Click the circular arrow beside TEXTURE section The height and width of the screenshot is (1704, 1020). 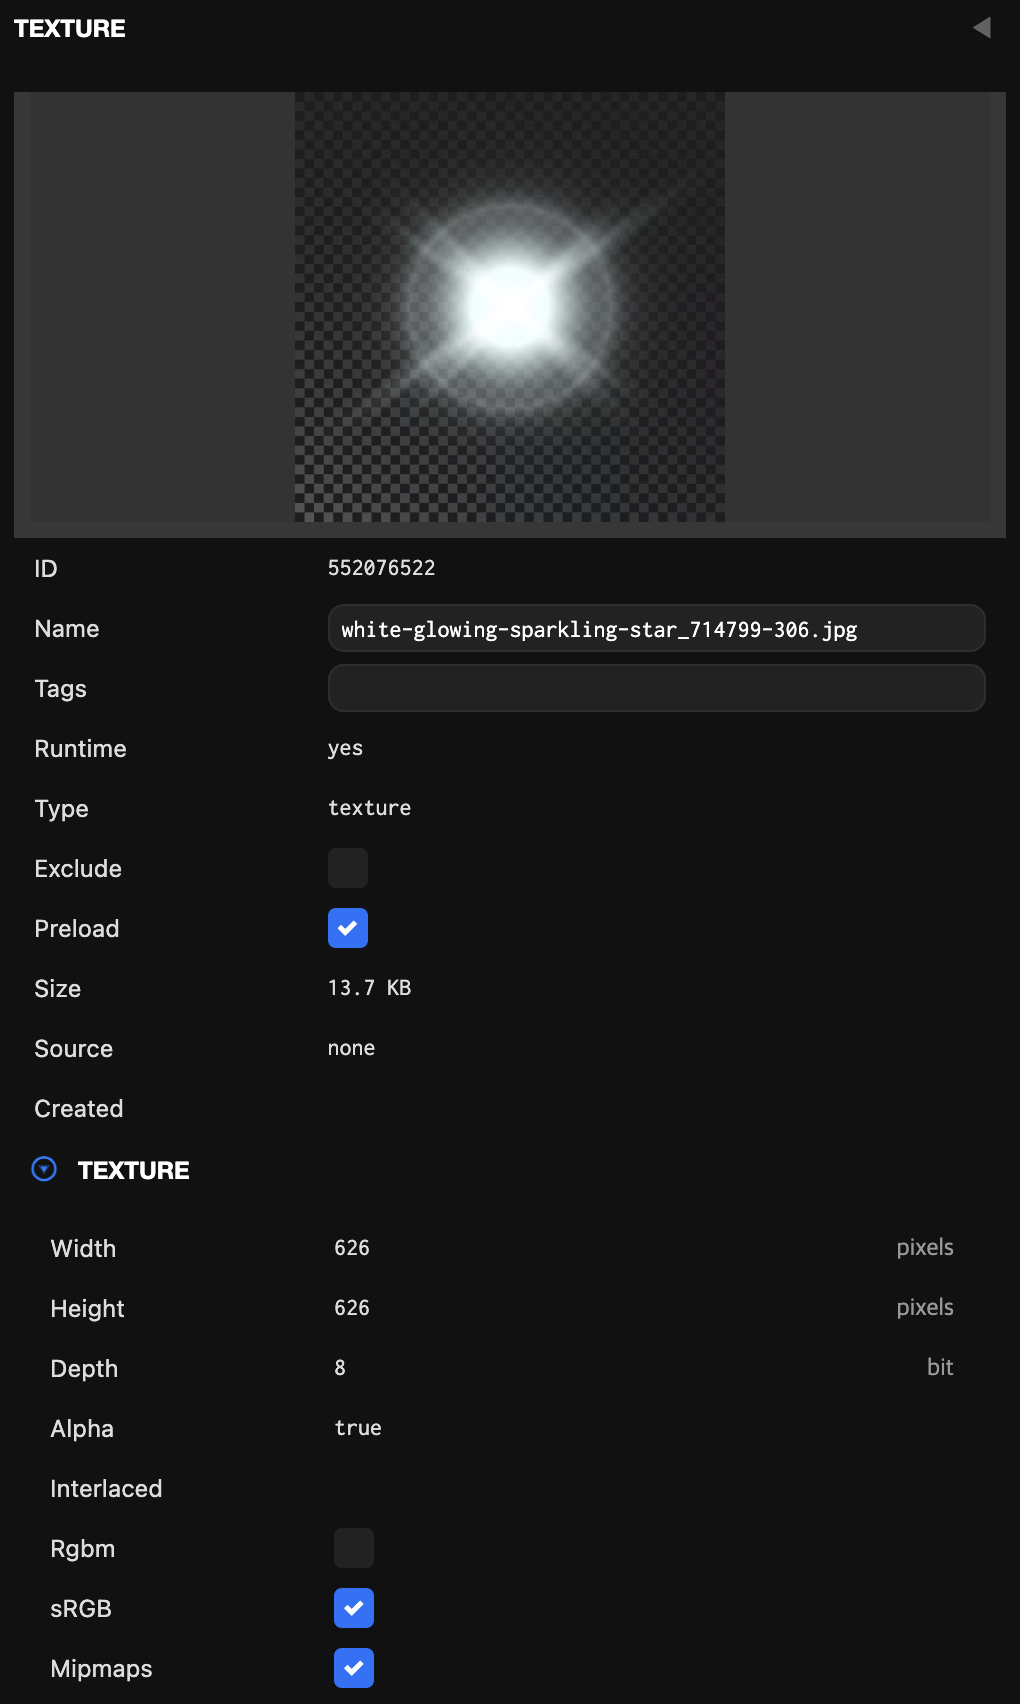click(44, 1169)
